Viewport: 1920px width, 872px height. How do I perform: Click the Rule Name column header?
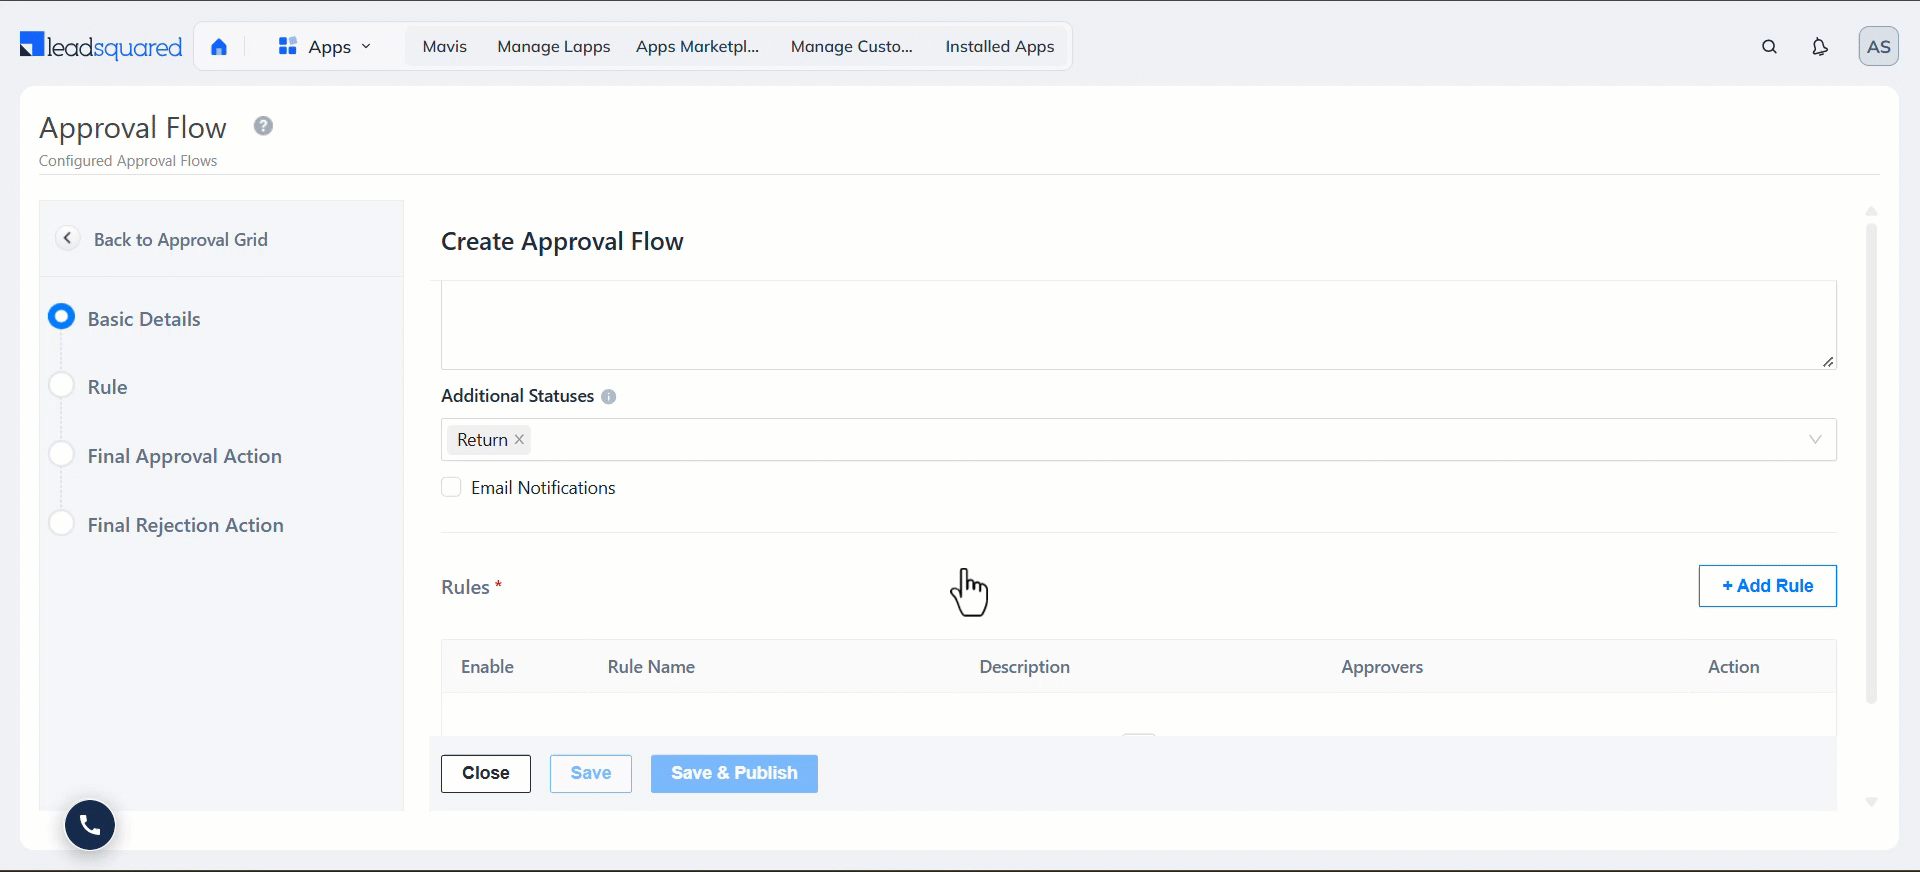tap(651, 667)
